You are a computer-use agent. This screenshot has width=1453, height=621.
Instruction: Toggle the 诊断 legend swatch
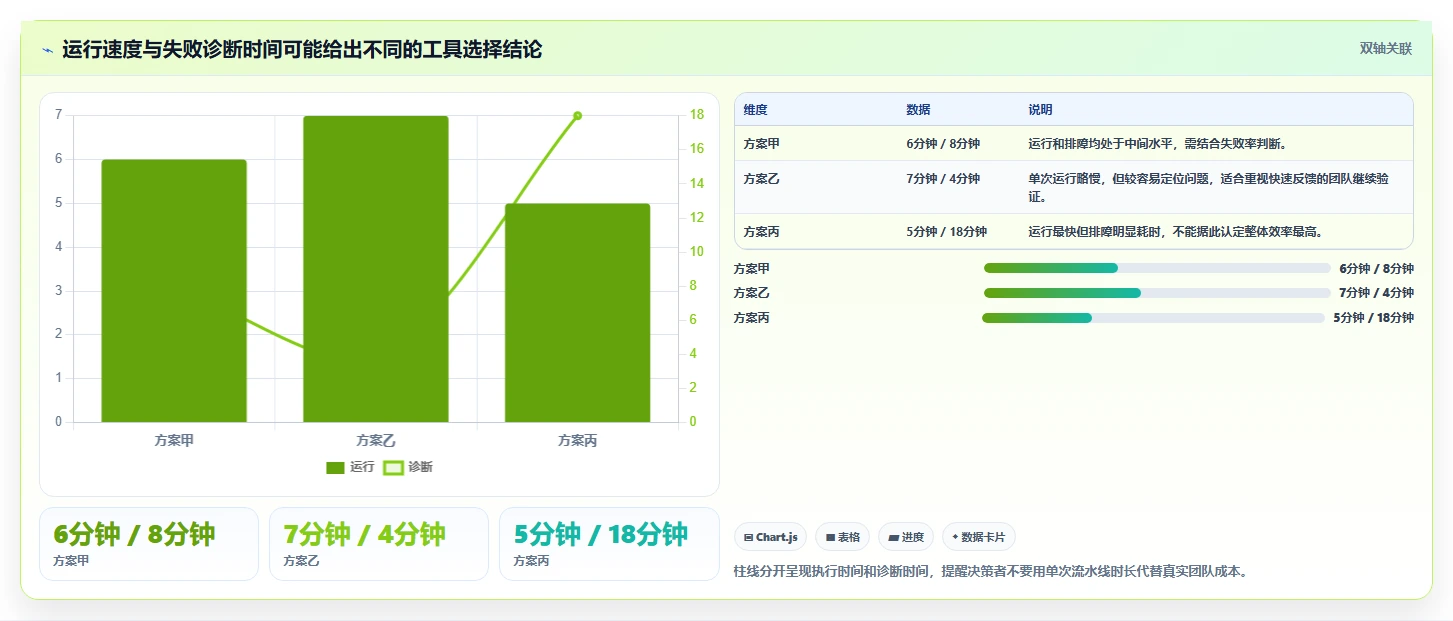394,468
